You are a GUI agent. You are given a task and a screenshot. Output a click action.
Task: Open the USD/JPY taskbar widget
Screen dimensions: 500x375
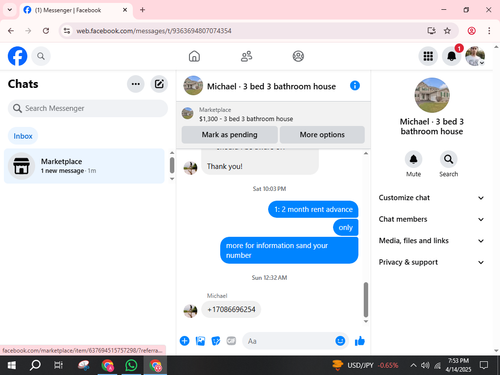(365, 365)
